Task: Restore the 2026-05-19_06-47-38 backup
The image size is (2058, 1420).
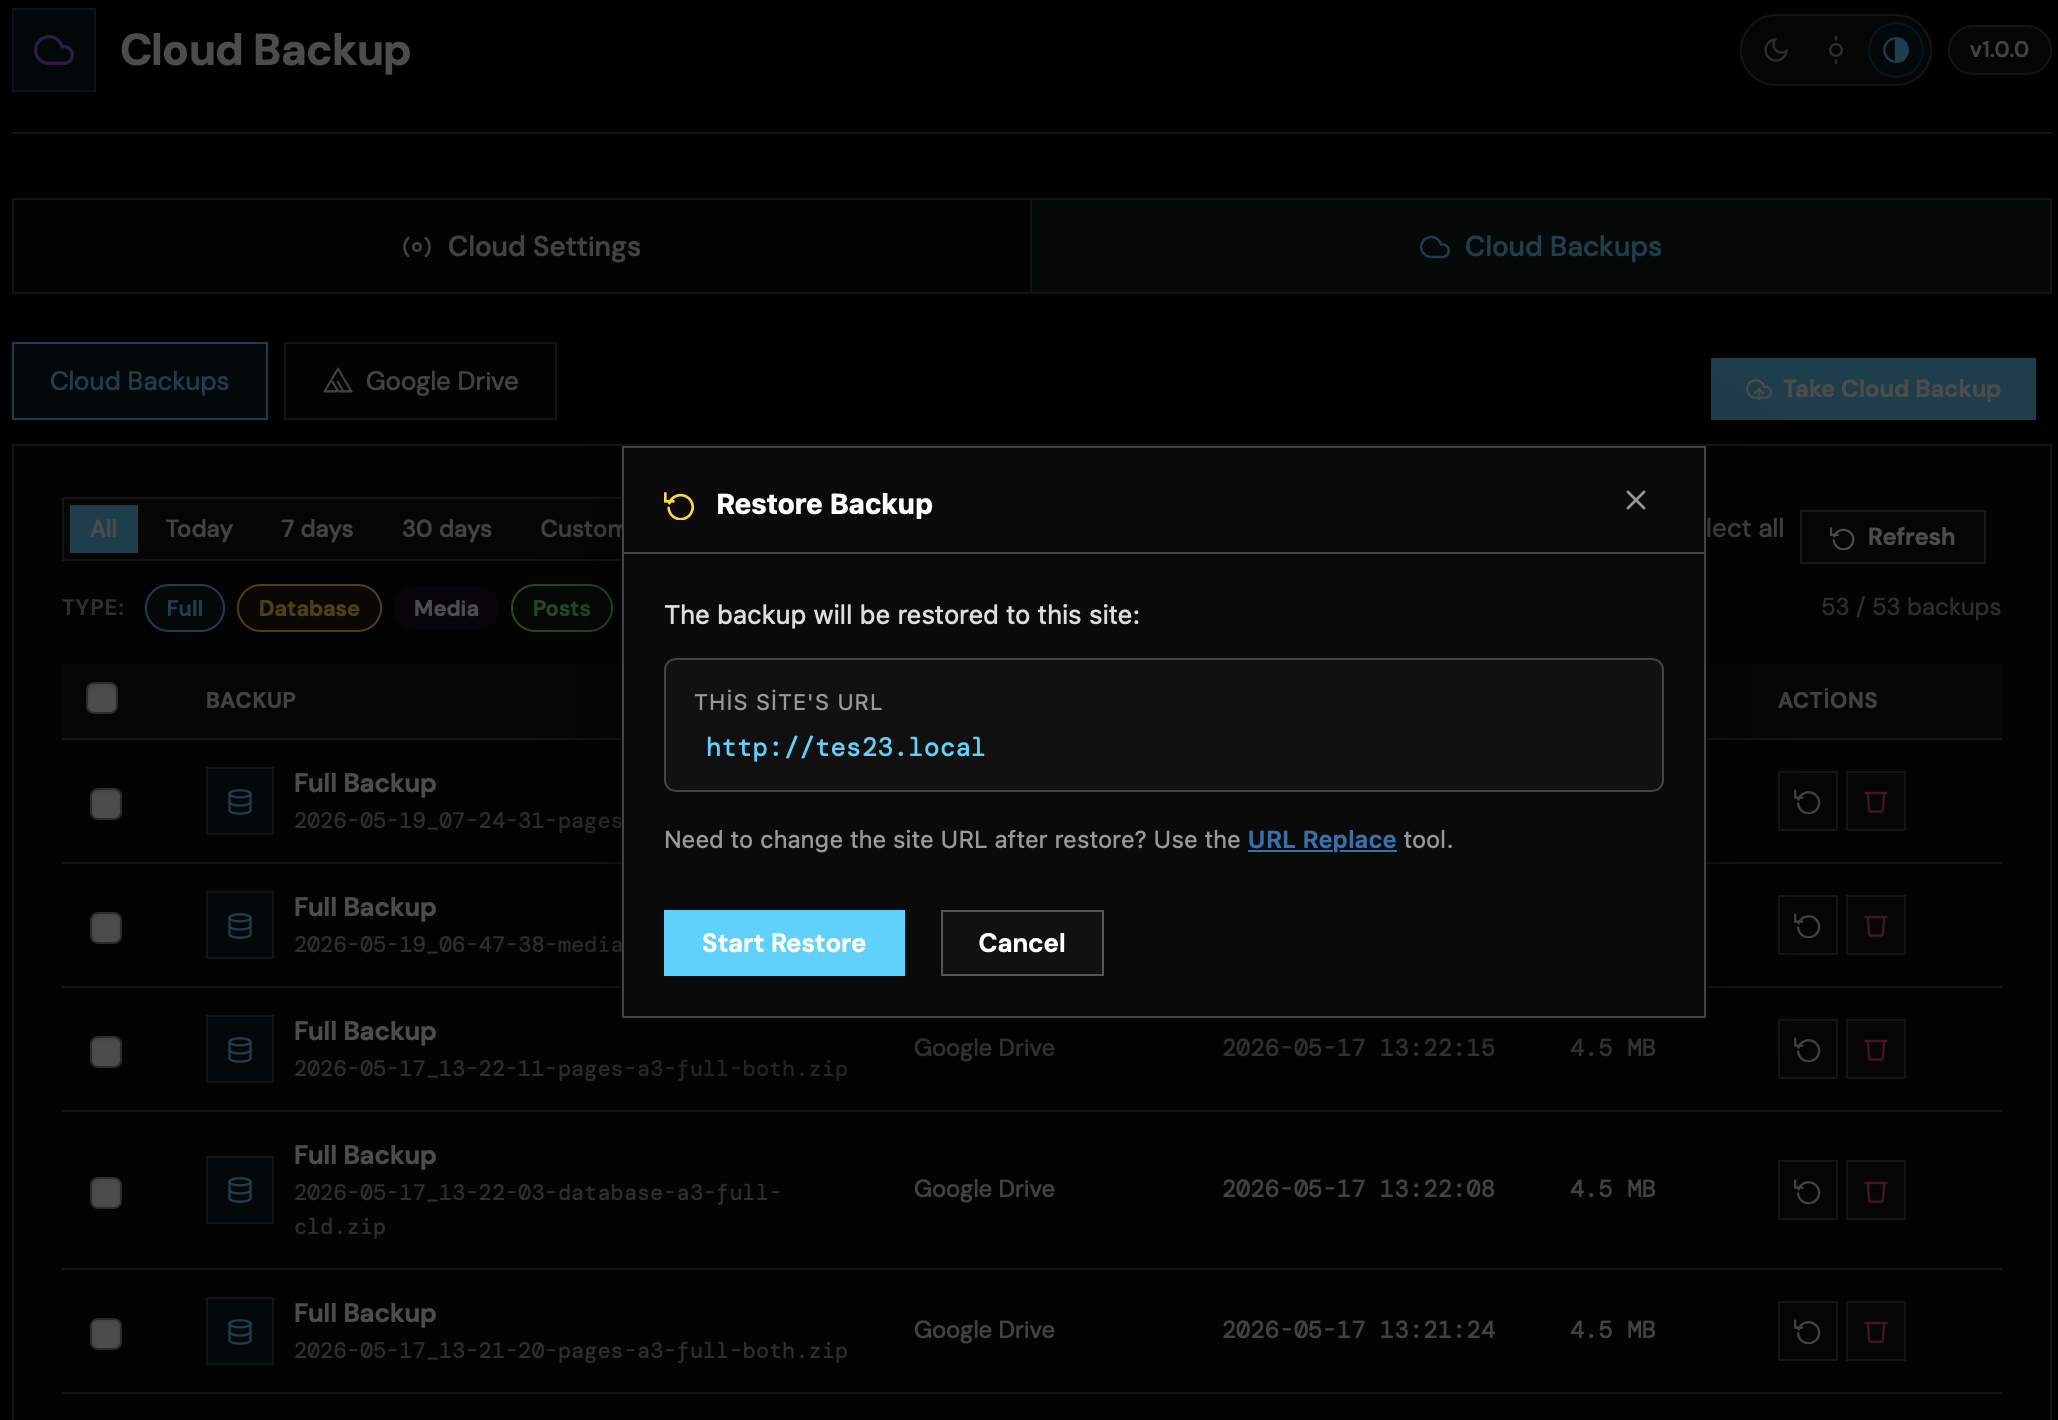Action: pyautogui.click(x=1808, y=925)
